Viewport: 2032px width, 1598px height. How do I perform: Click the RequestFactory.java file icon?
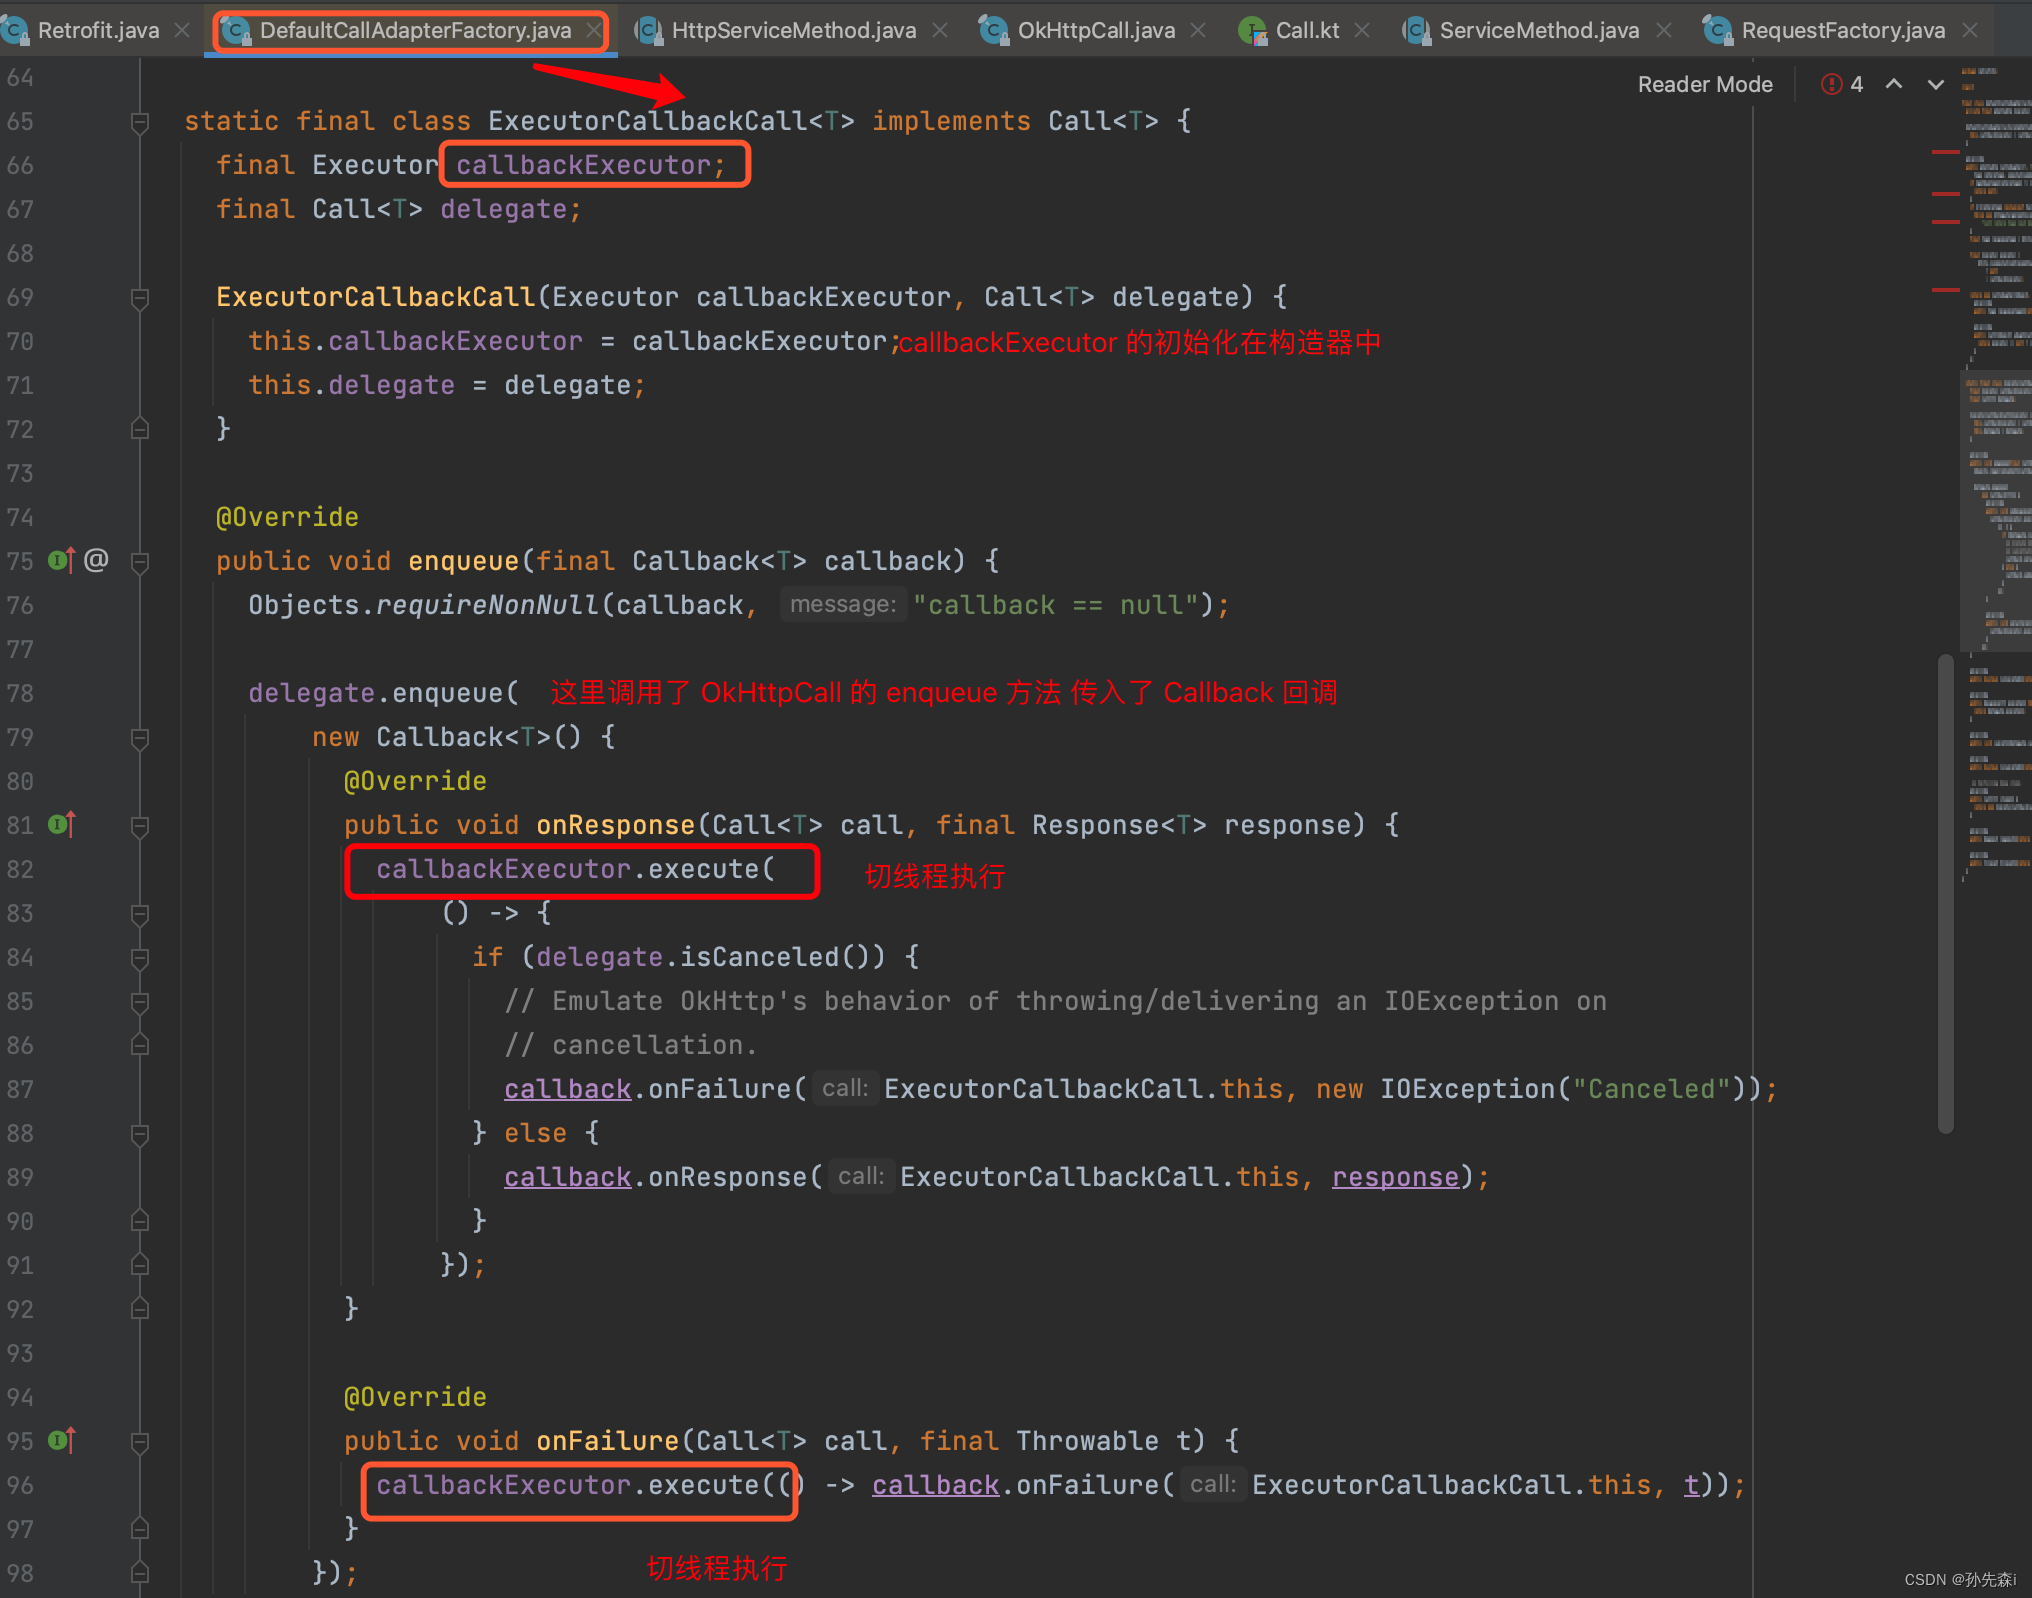coord(1717,30)
